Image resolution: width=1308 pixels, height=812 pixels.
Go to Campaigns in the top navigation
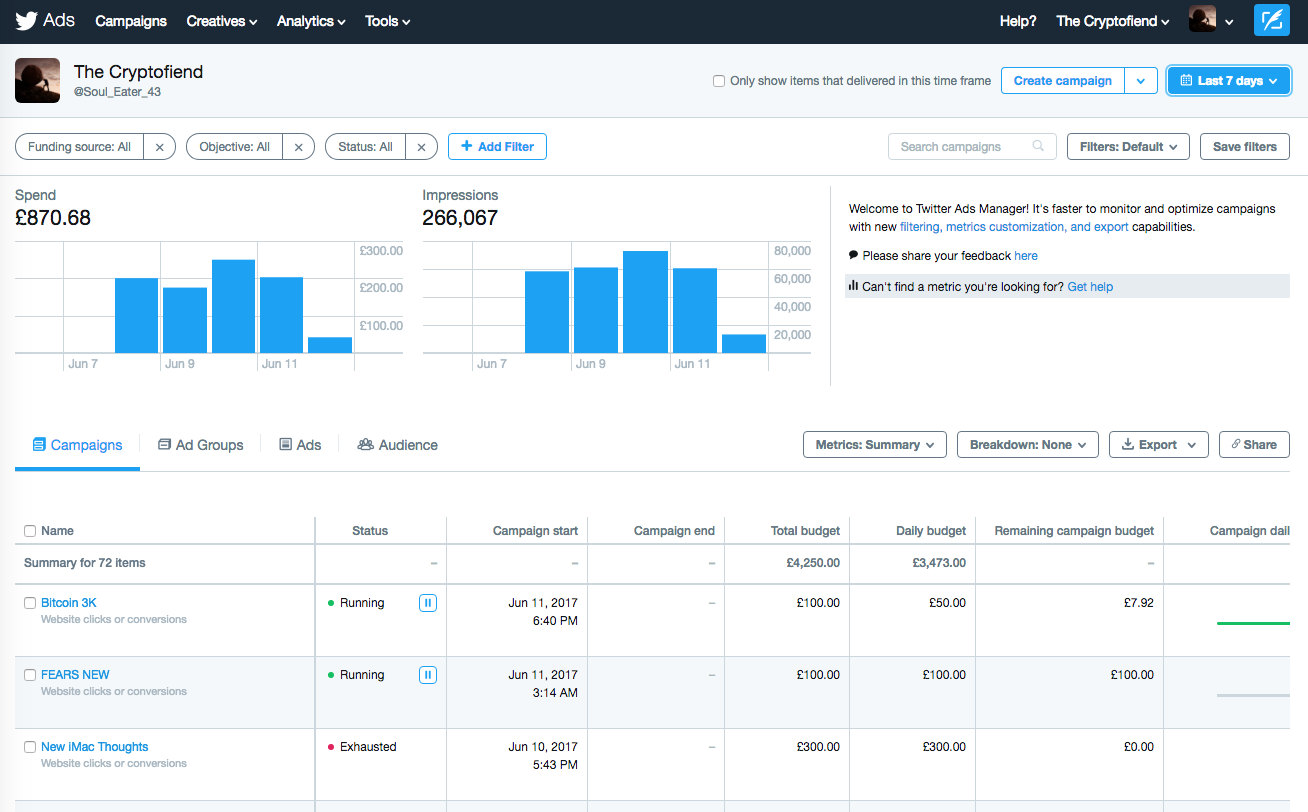click(x=131, y=21)
